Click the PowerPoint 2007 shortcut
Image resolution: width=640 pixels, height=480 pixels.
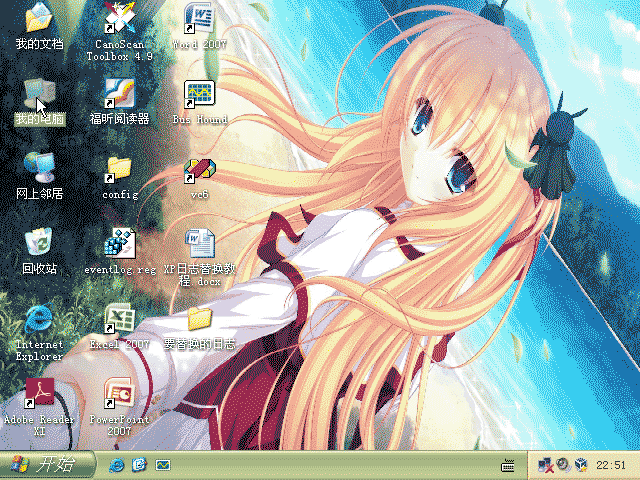[119, 393]
